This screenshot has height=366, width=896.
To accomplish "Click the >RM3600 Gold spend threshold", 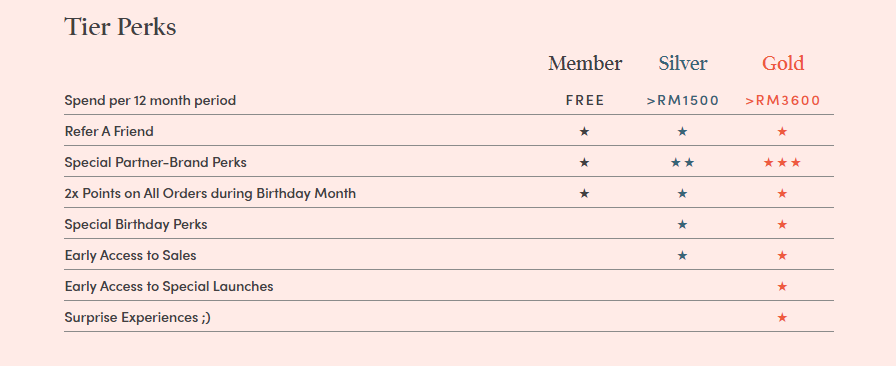I will click(783, 101).
